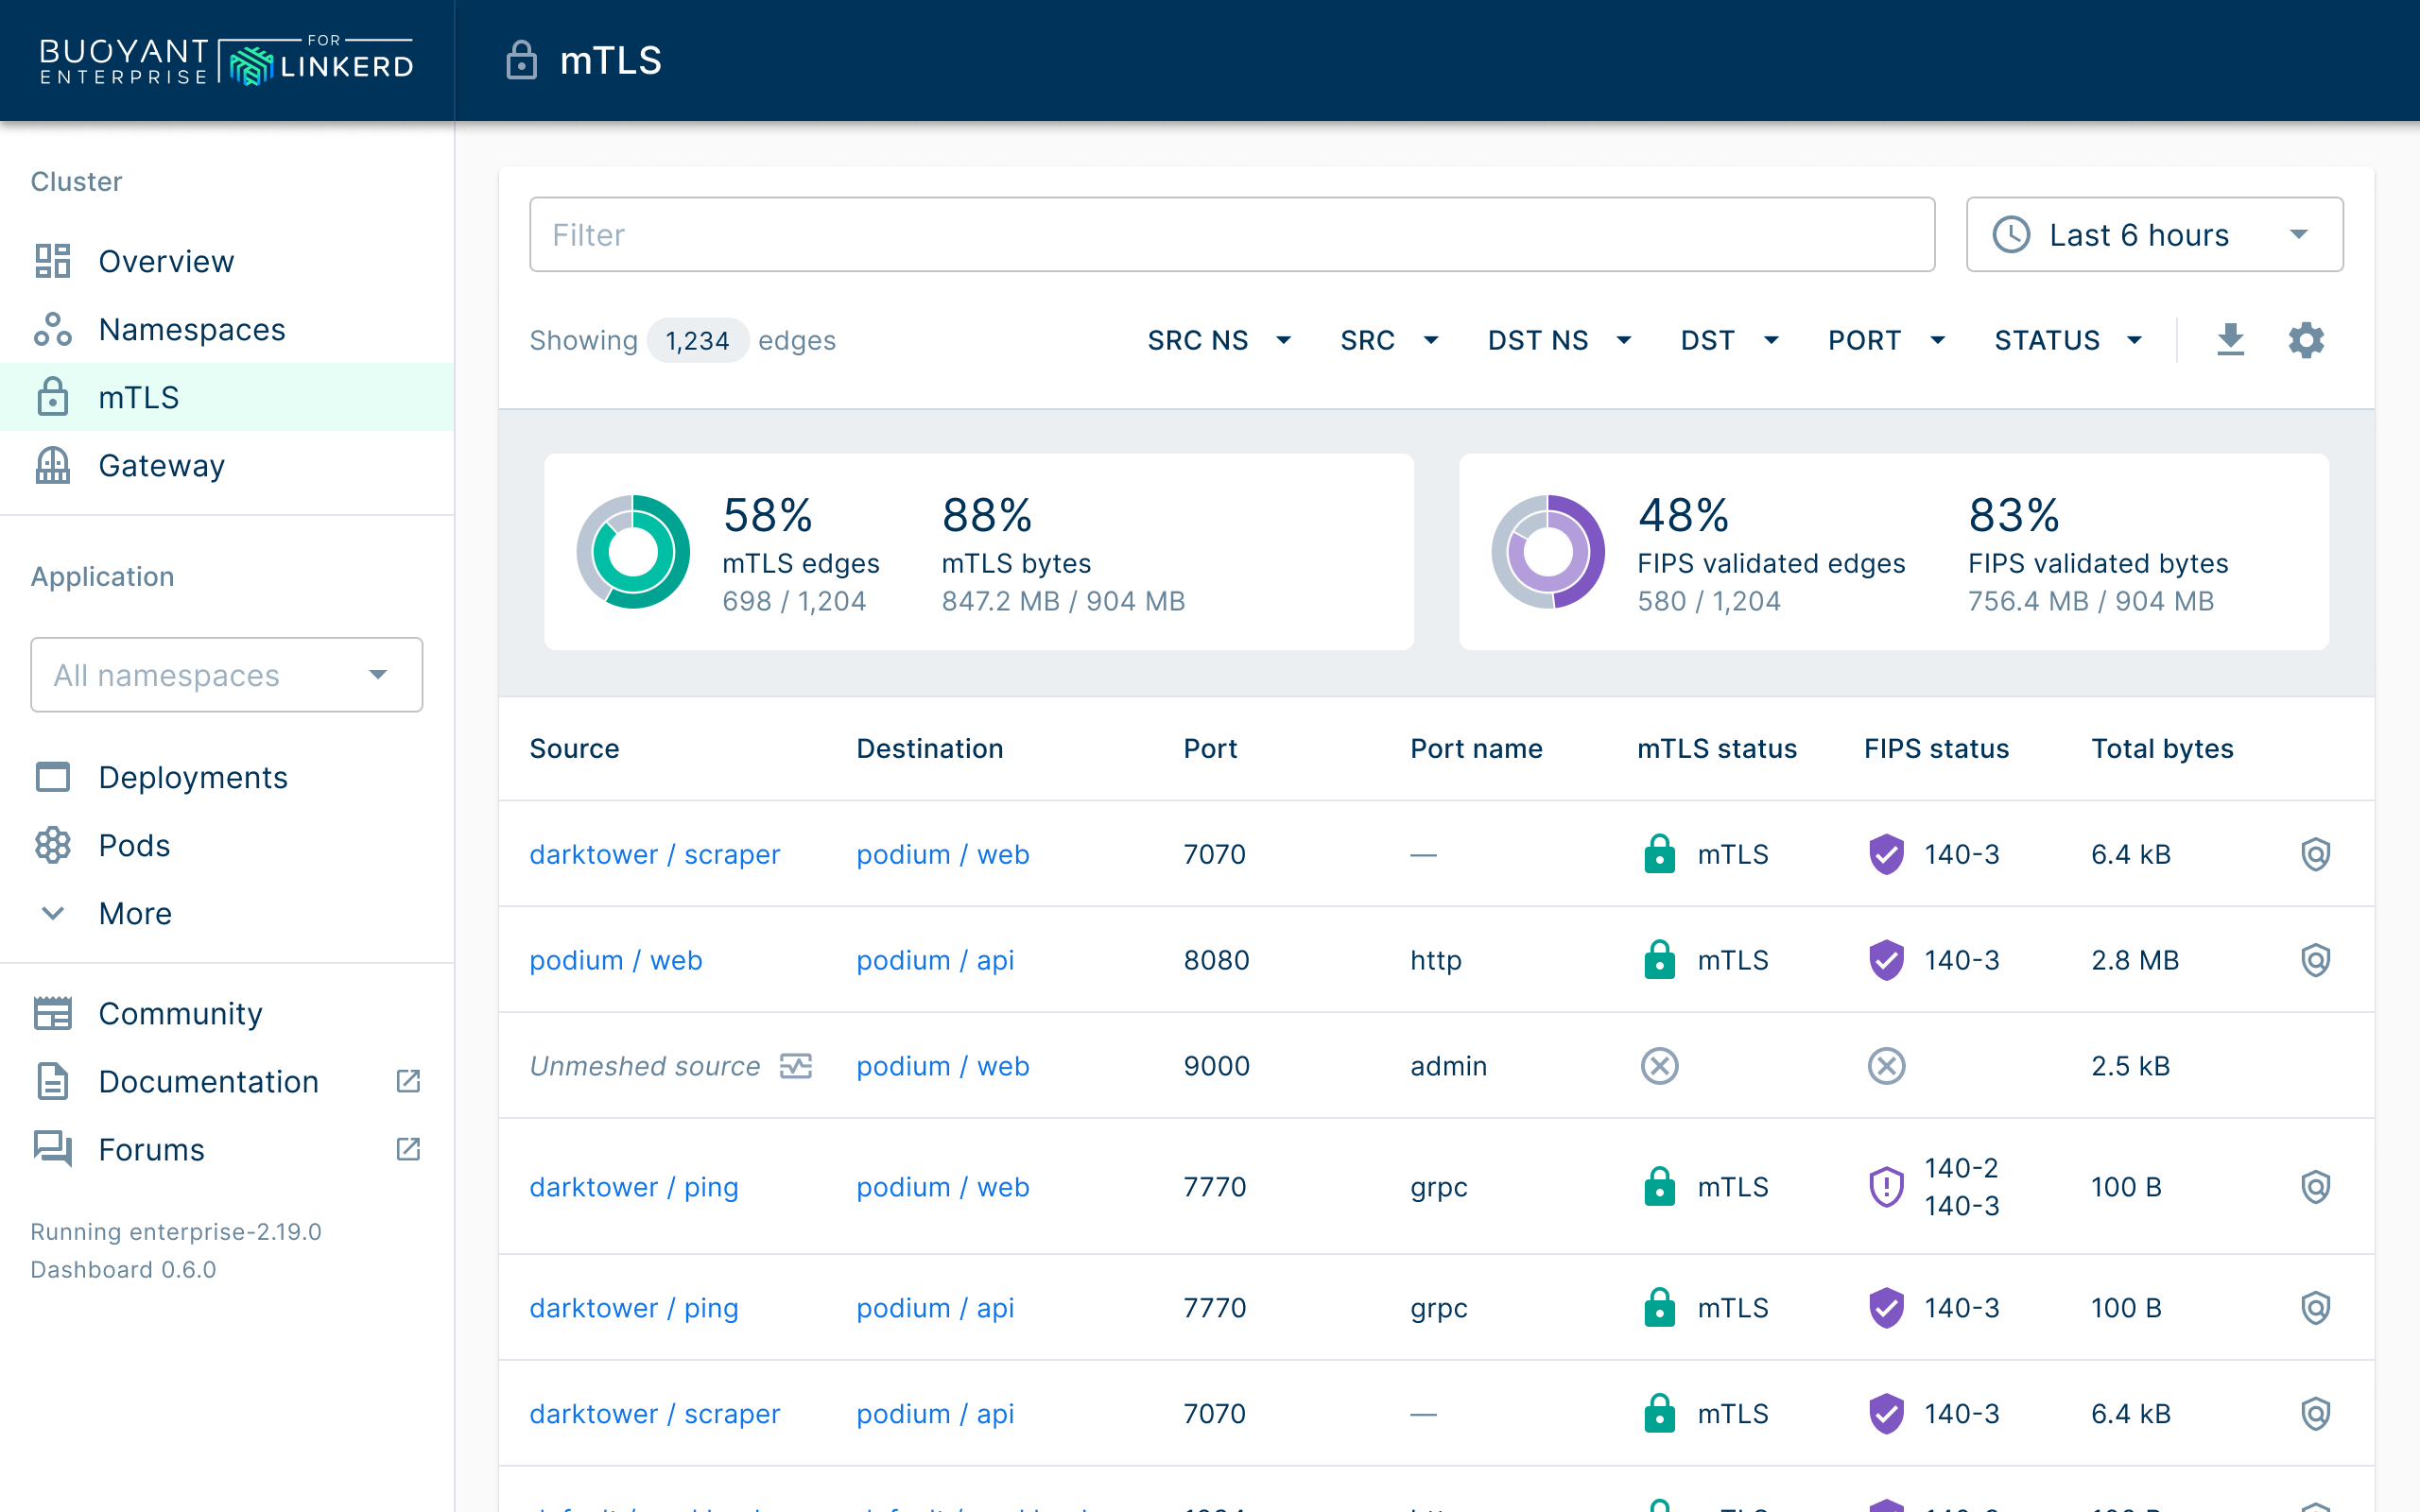Expand the SRC NS filter dropdown
Image resolution: width=2420 pixels, height=1512 pixels.
pyautogui.click(x=1219, y=340)
